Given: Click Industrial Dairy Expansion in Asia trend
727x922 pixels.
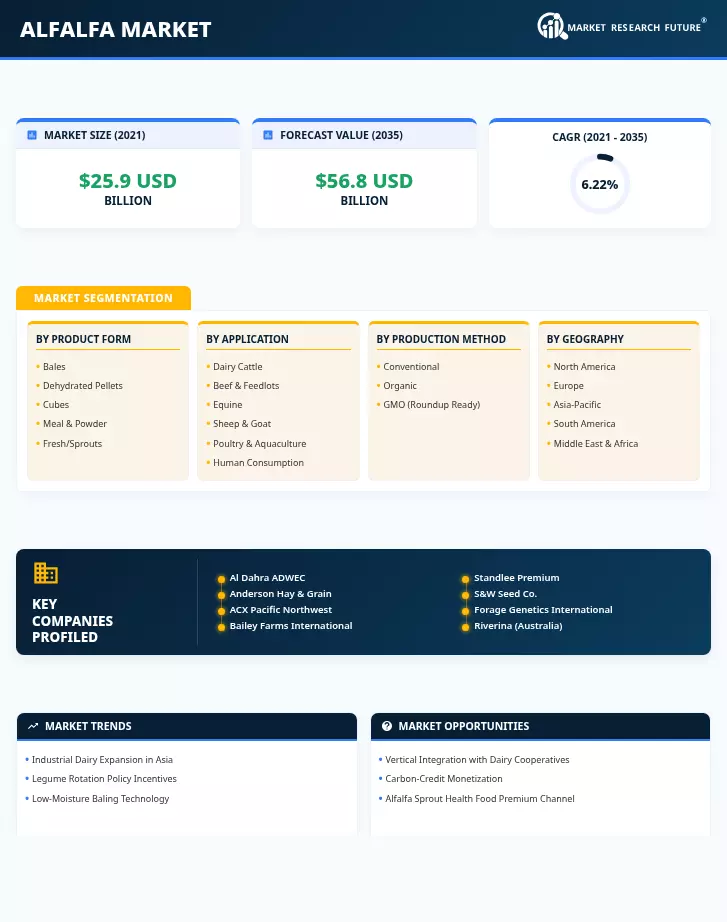Looking at the screenshot, I should [x=102, y=760].
